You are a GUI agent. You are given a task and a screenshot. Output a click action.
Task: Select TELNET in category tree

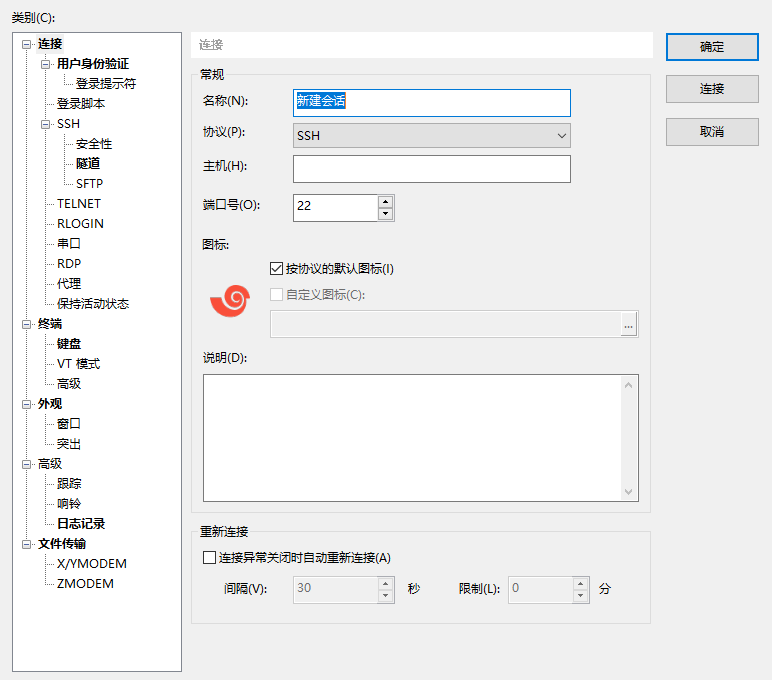click(79, 204)
